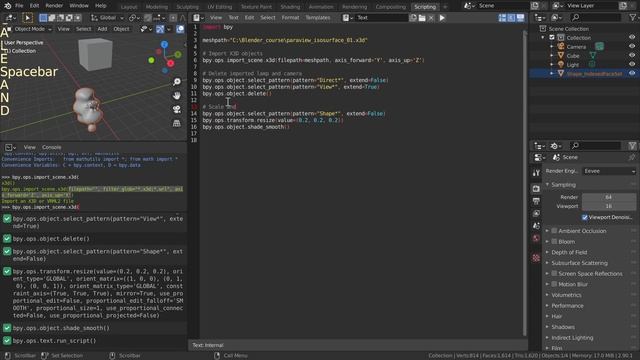Toggle syntax highlighting in the text editor

[520, 18]
